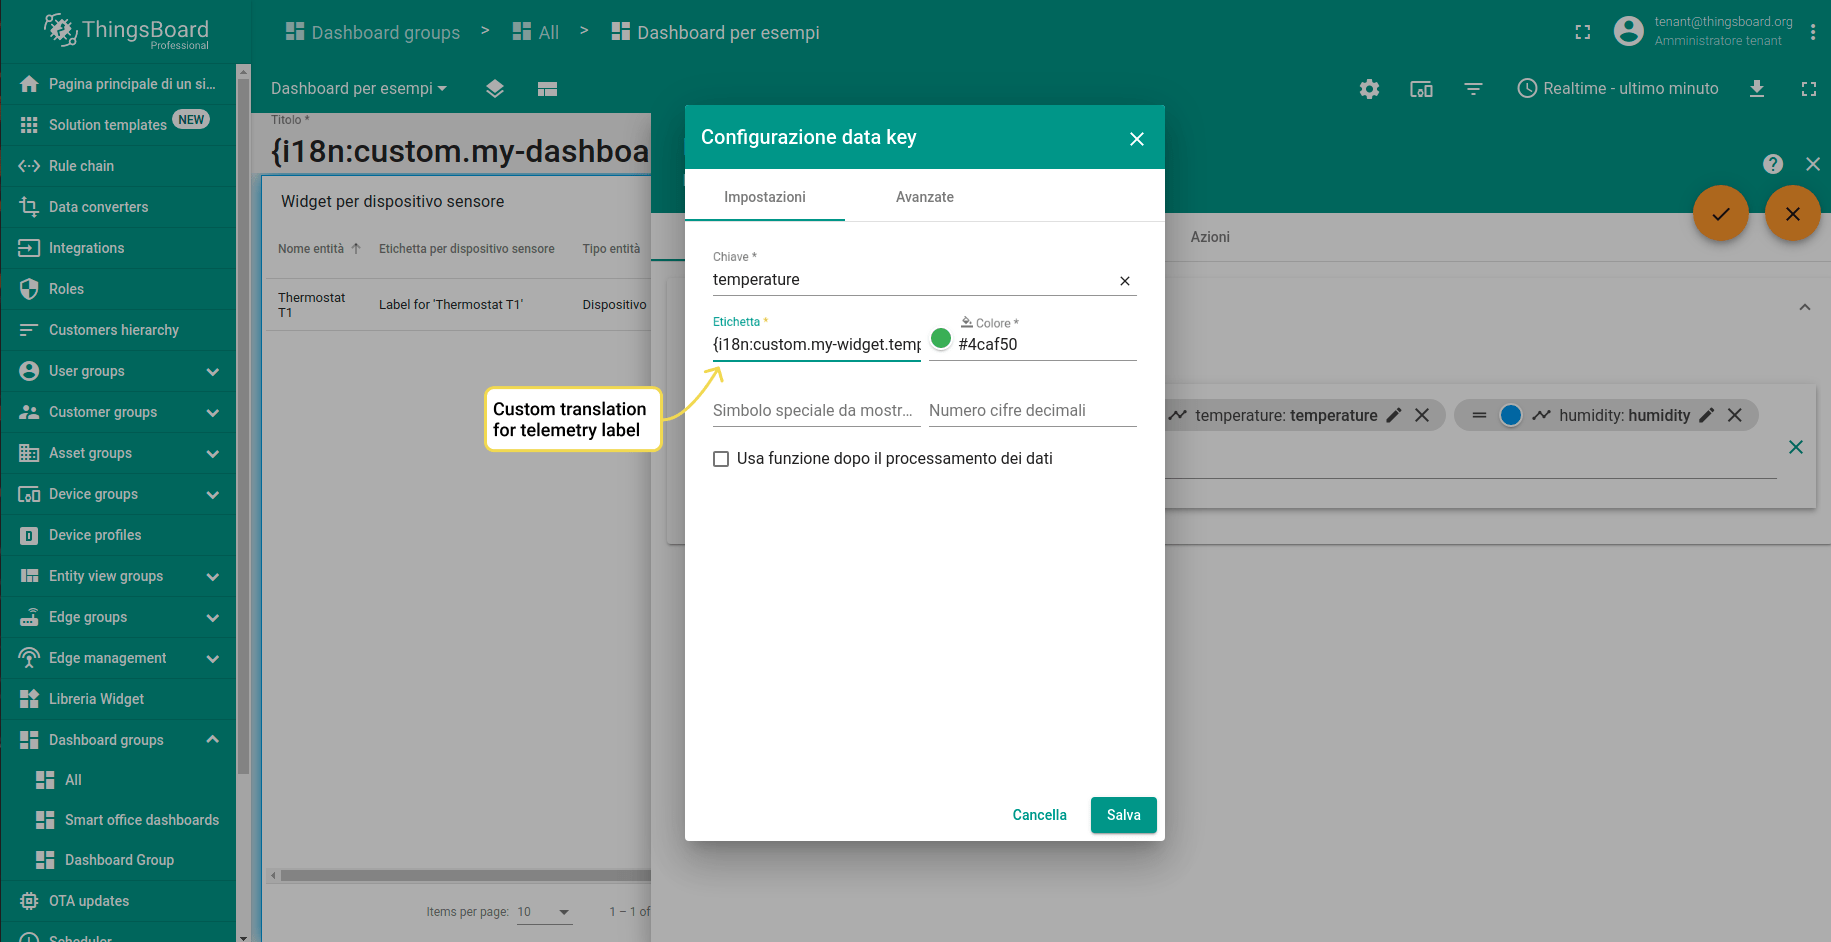Screen dimensions: 1831x942
Task: Open dashboard settings gear icon
Action: [x=1369, y=88]
